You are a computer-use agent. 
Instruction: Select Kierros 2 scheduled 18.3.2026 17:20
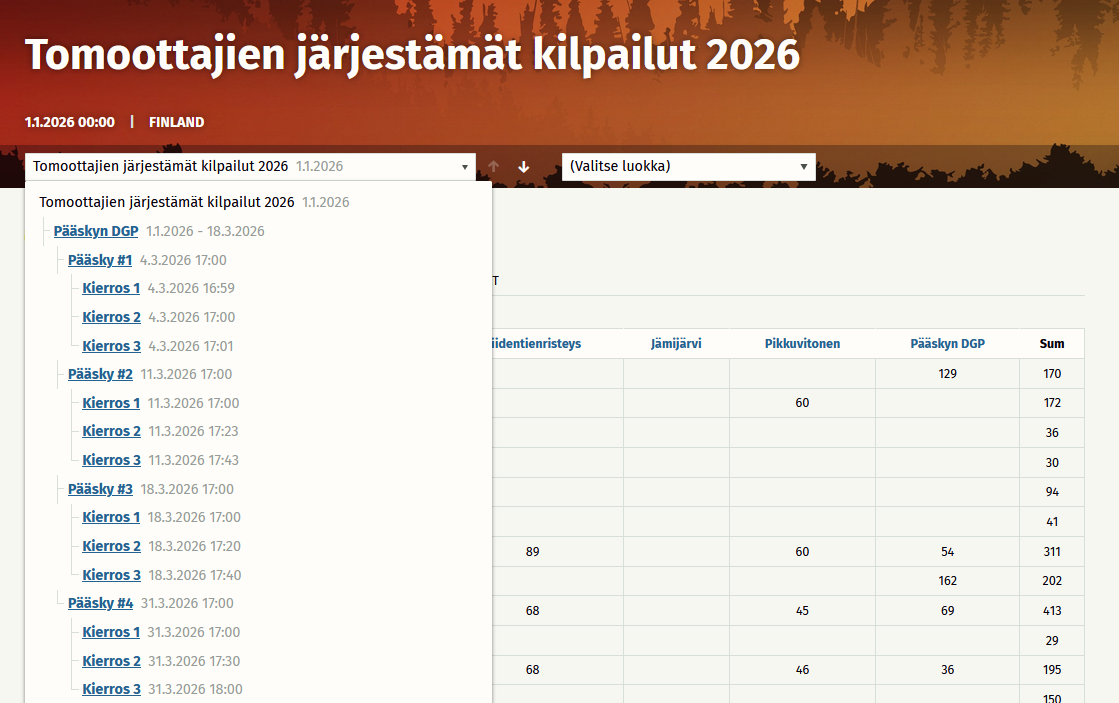click(x=111, y=546)
